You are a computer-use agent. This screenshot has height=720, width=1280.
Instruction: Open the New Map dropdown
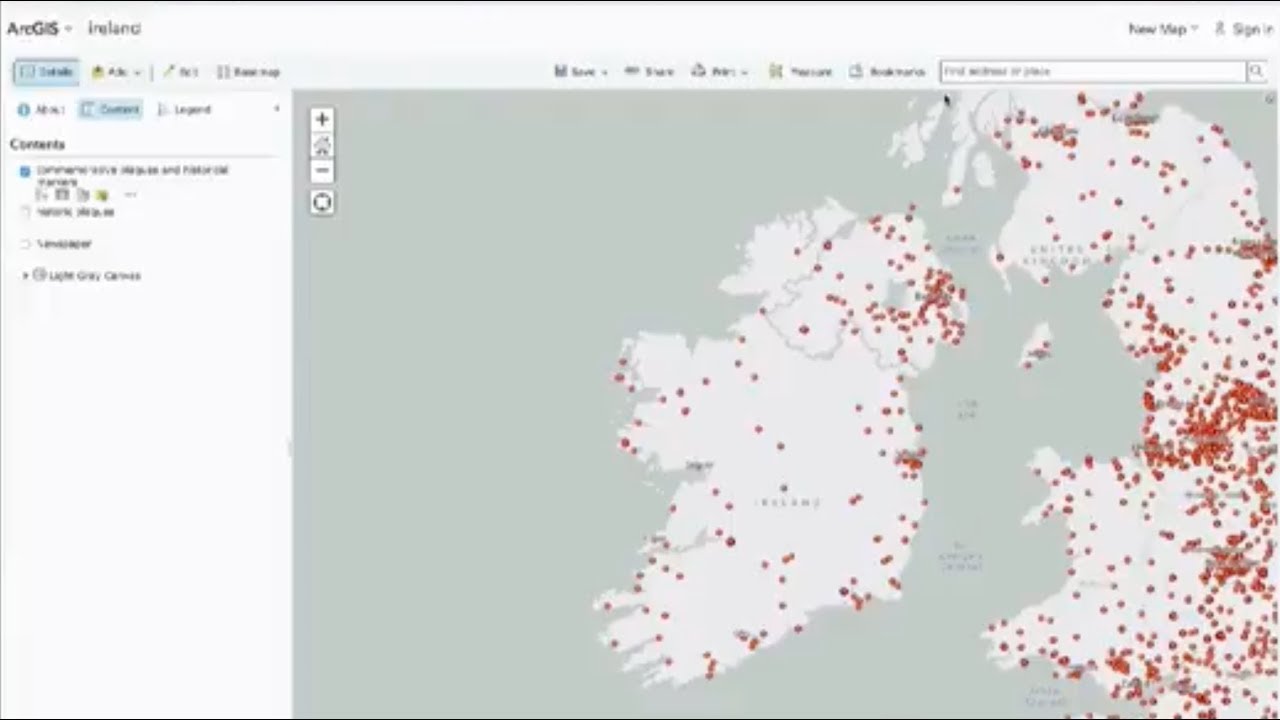point(1163,29)
